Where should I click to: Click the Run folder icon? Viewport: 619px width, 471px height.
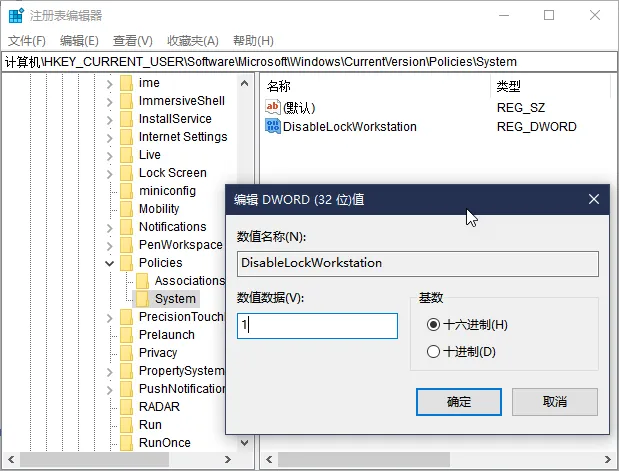tap(126, 425)
